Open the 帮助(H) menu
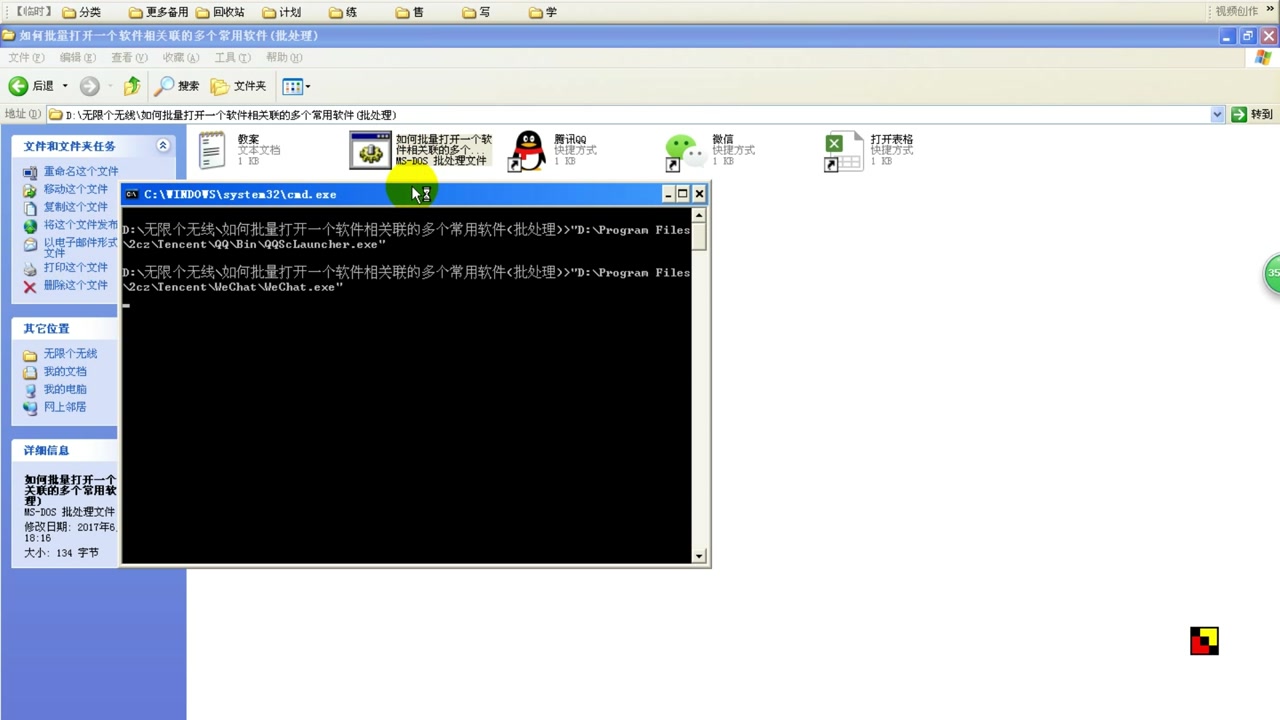Image resolution: width=1280 pixels, height=720 pixels. click(x=284, y=58)
